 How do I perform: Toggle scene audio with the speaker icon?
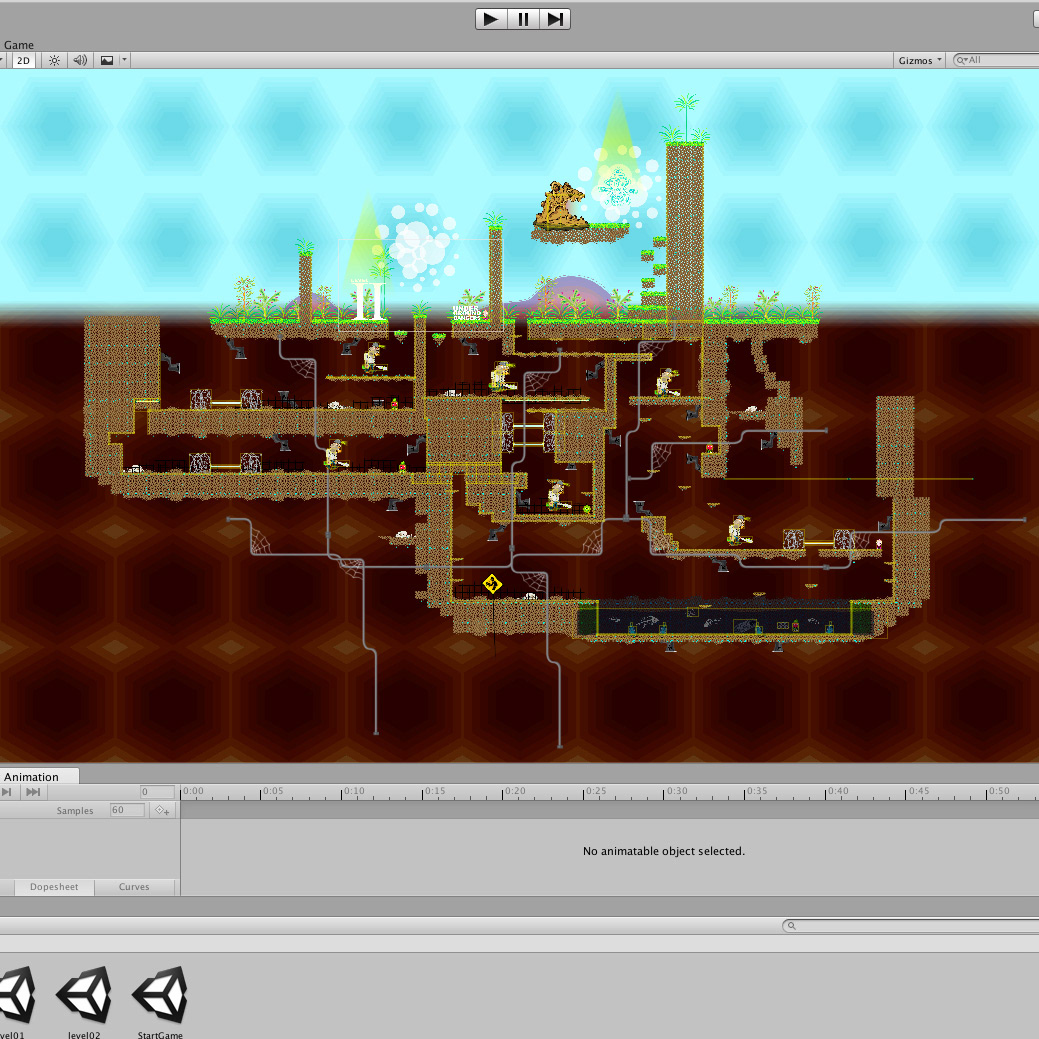tap(80, 60)
